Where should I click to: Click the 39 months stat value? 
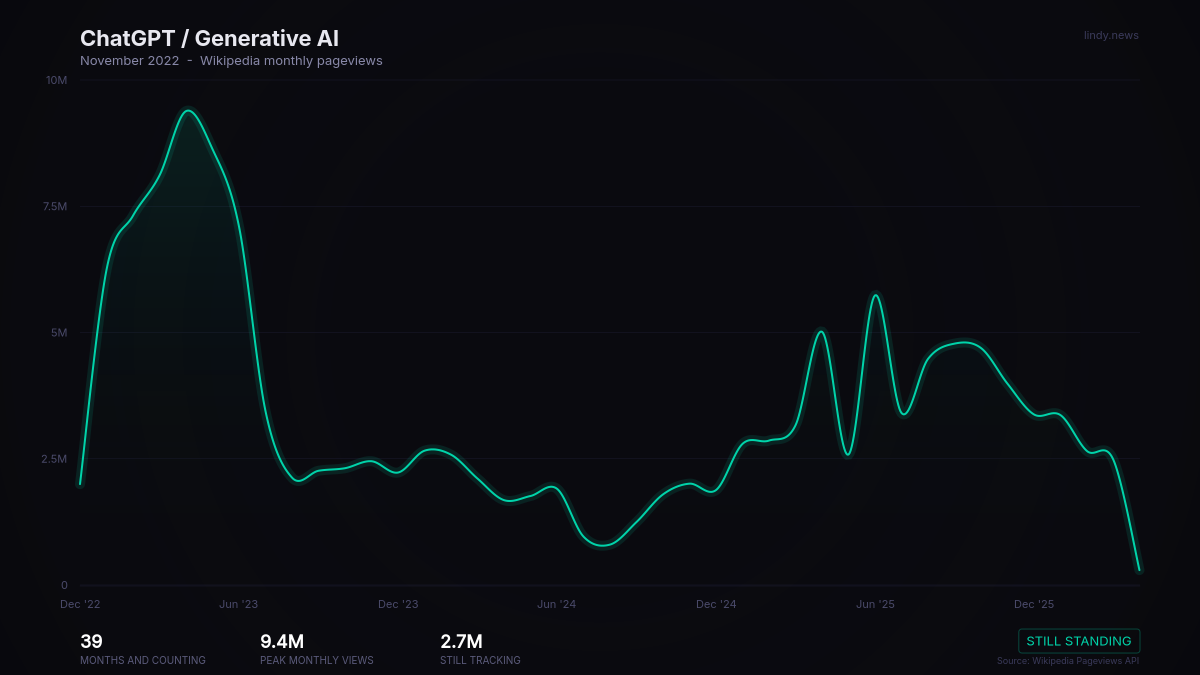(91, 641)
